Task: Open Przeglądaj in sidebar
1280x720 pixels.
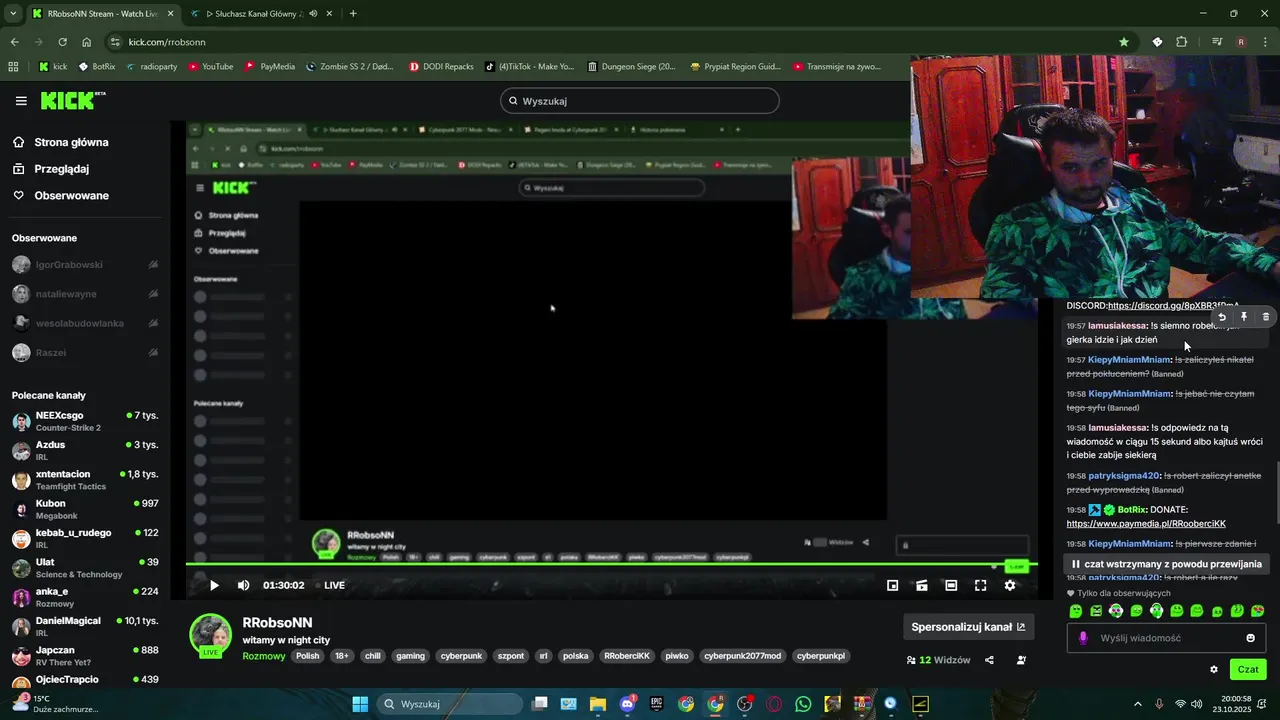Action: tap(51, 169)
